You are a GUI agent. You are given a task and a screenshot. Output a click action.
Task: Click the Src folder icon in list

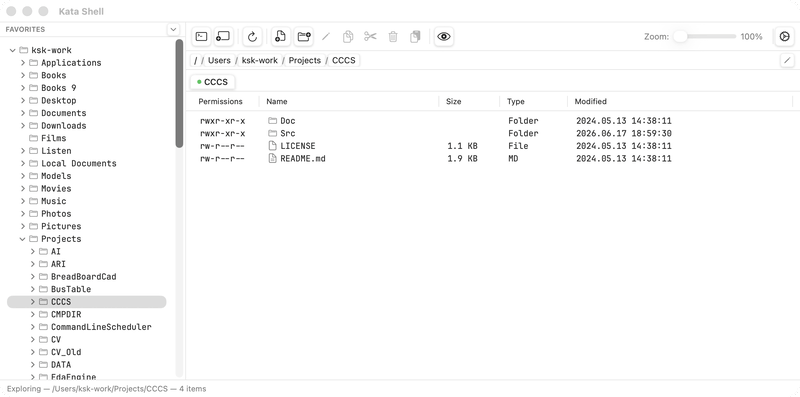point(272,133)
